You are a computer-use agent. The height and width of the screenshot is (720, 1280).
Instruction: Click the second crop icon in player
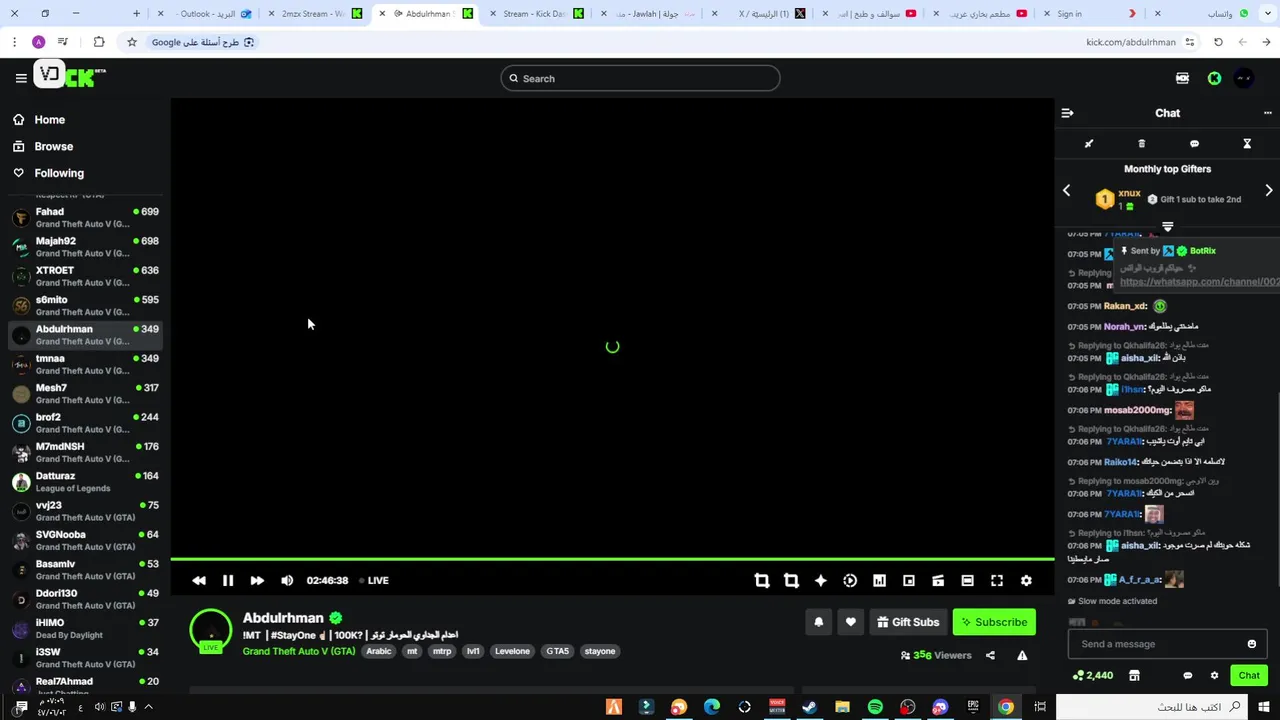point(791,580)
